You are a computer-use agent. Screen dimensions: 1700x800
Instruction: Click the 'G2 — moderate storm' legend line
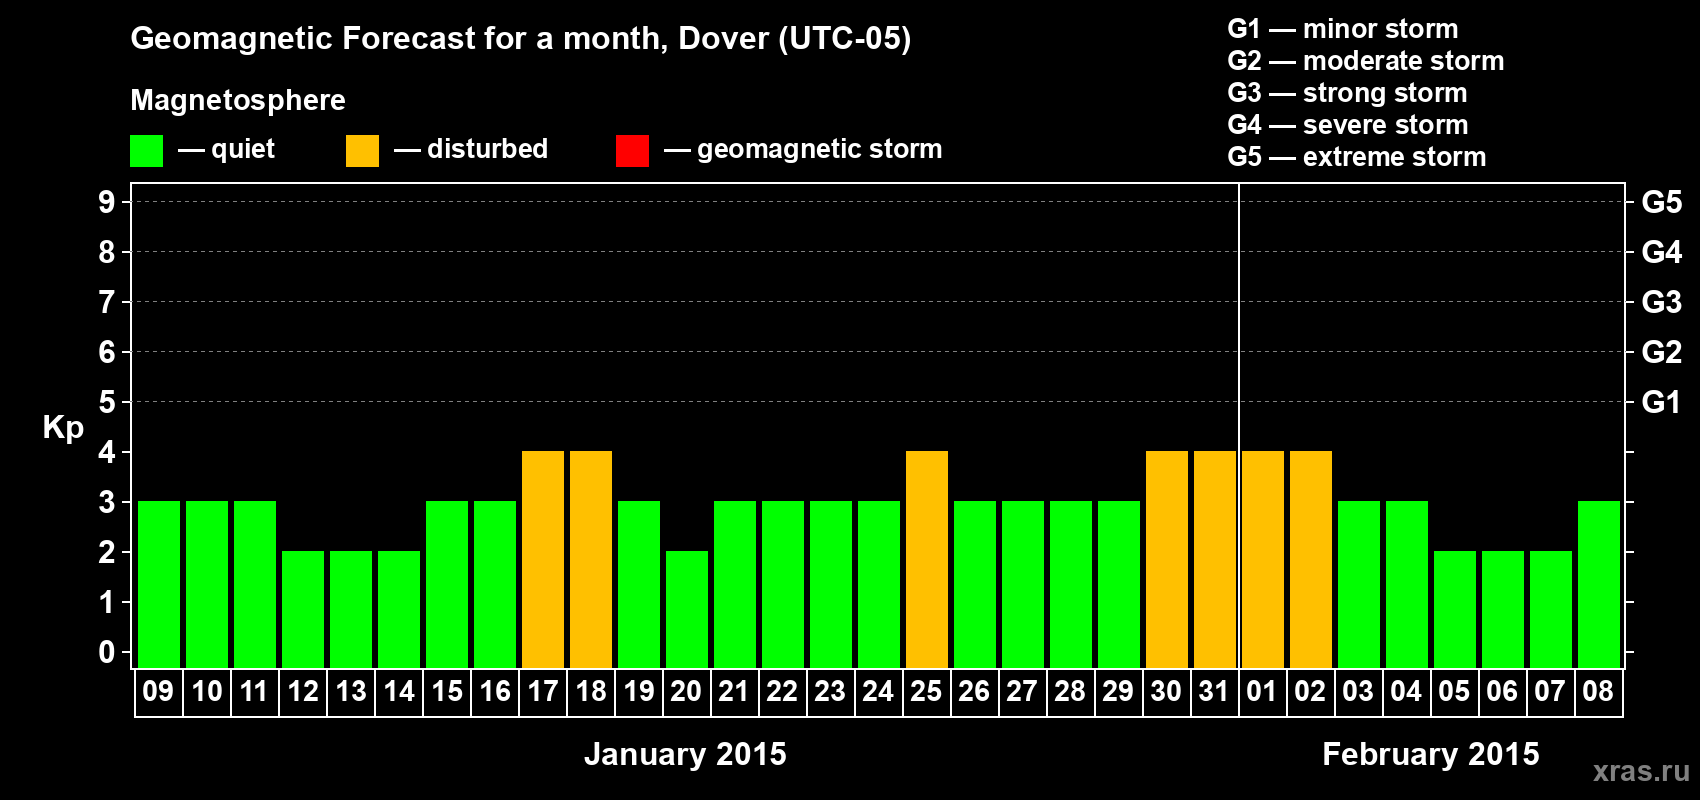click(x=1365, y=61)
